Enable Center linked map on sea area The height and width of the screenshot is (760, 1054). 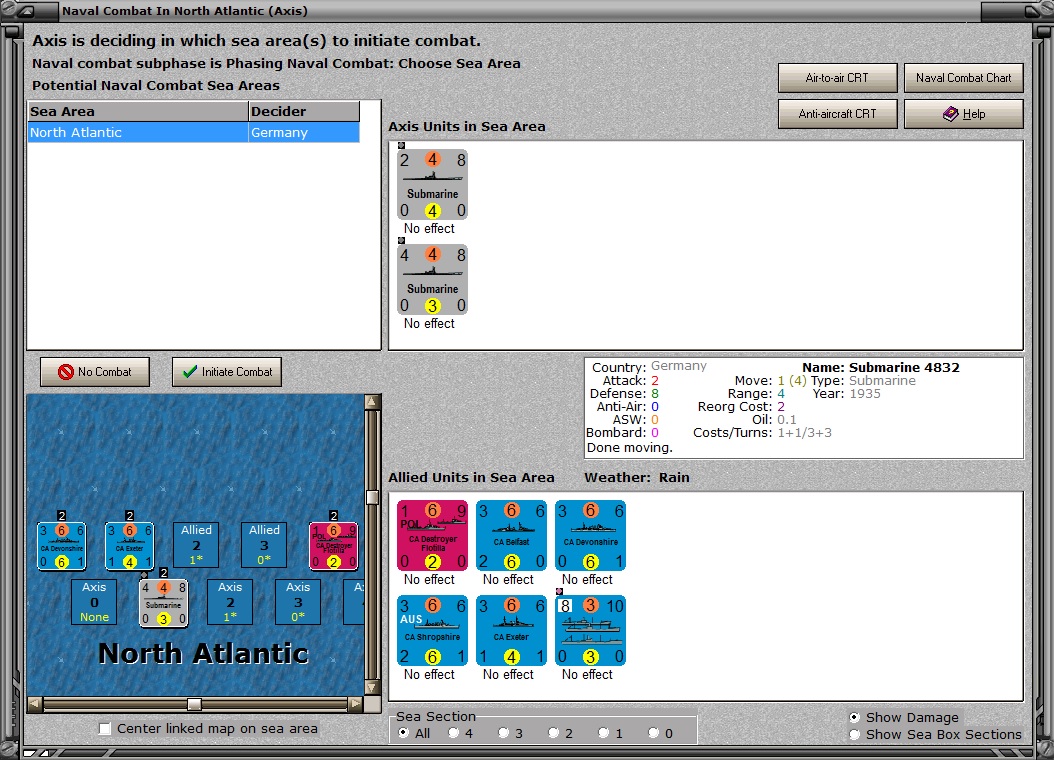click(x=105, y=728)
